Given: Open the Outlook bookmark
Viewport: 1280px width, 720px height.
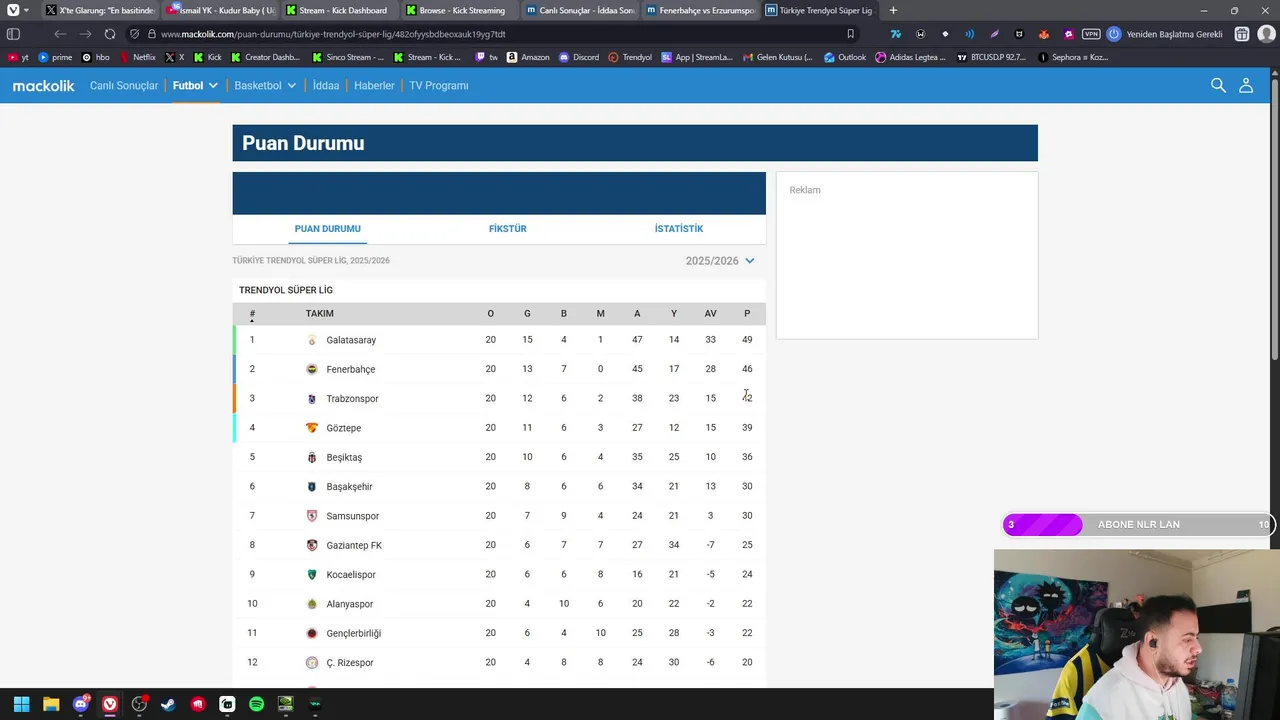Looking at the screenshot, I should (845, 57).
